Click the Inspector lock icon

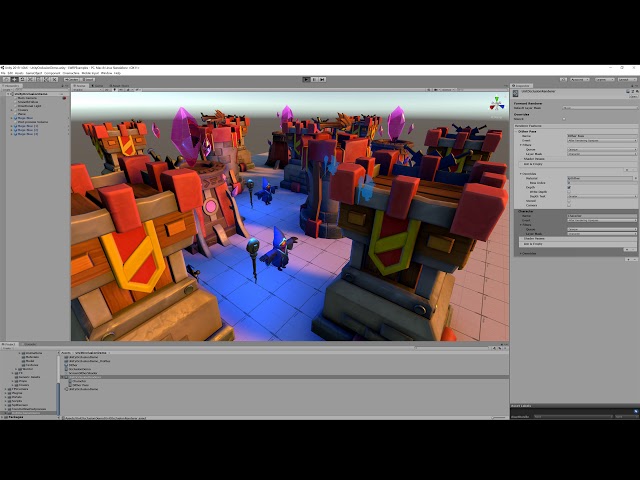(x=632, y=86)
